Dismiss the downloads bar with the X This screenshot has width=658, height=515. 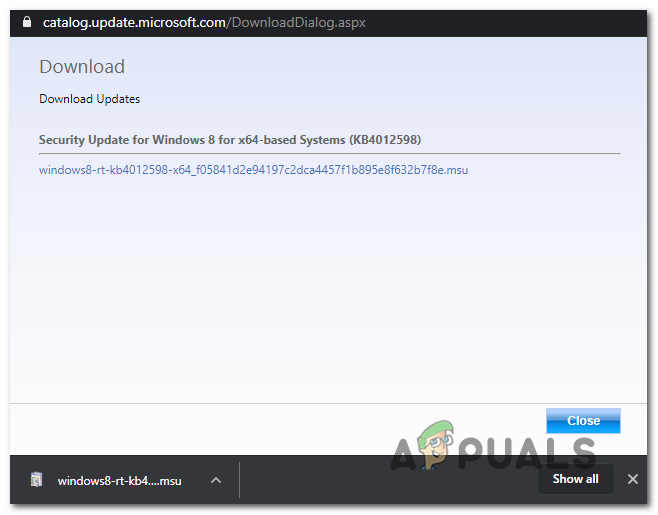pos(633,479)
